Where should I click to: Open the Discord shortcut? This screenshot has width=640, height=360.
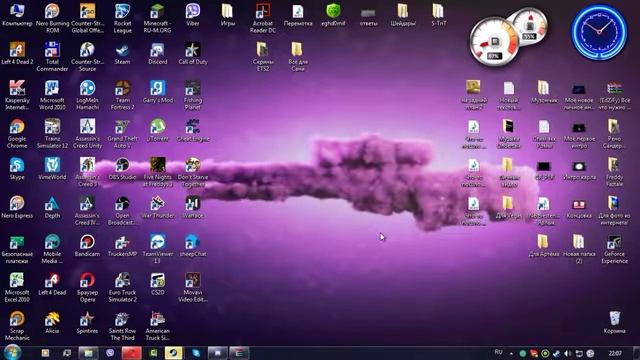tap(158, 53)
